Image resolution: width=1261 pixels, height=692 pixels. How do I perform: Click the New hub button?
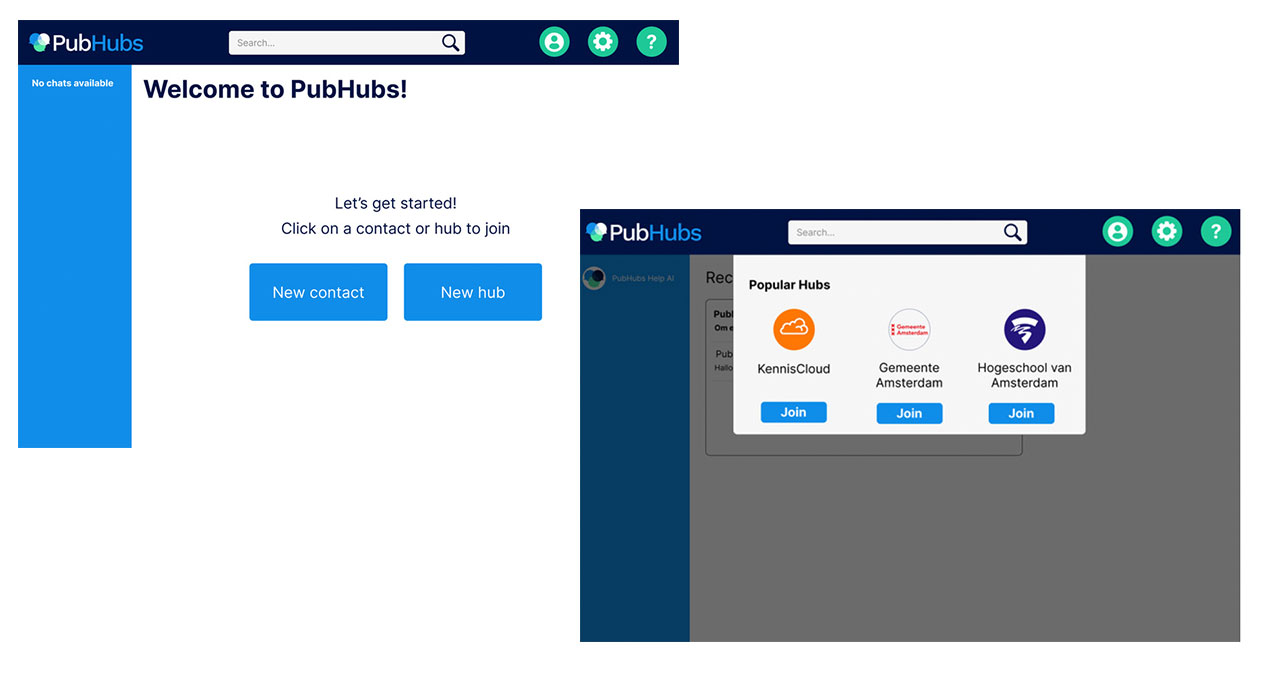point(473,292)
